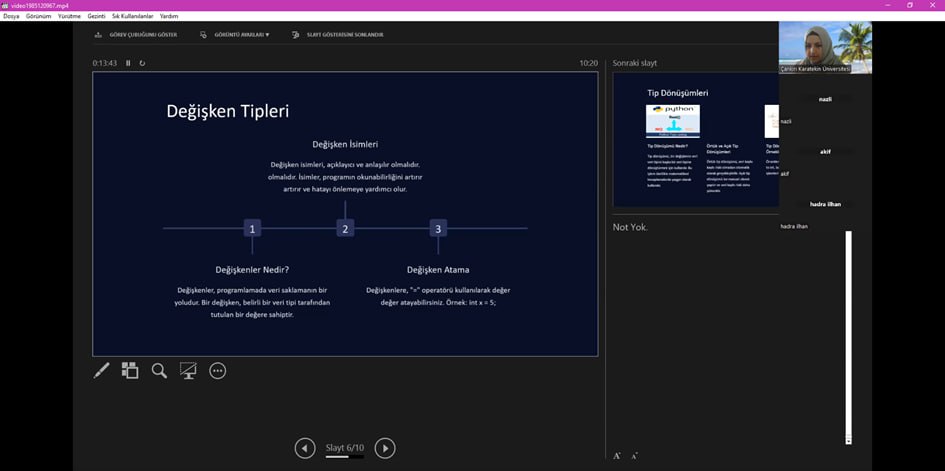Go to the previous slide arrow
The image size is (945, 471).
(305, 449)
